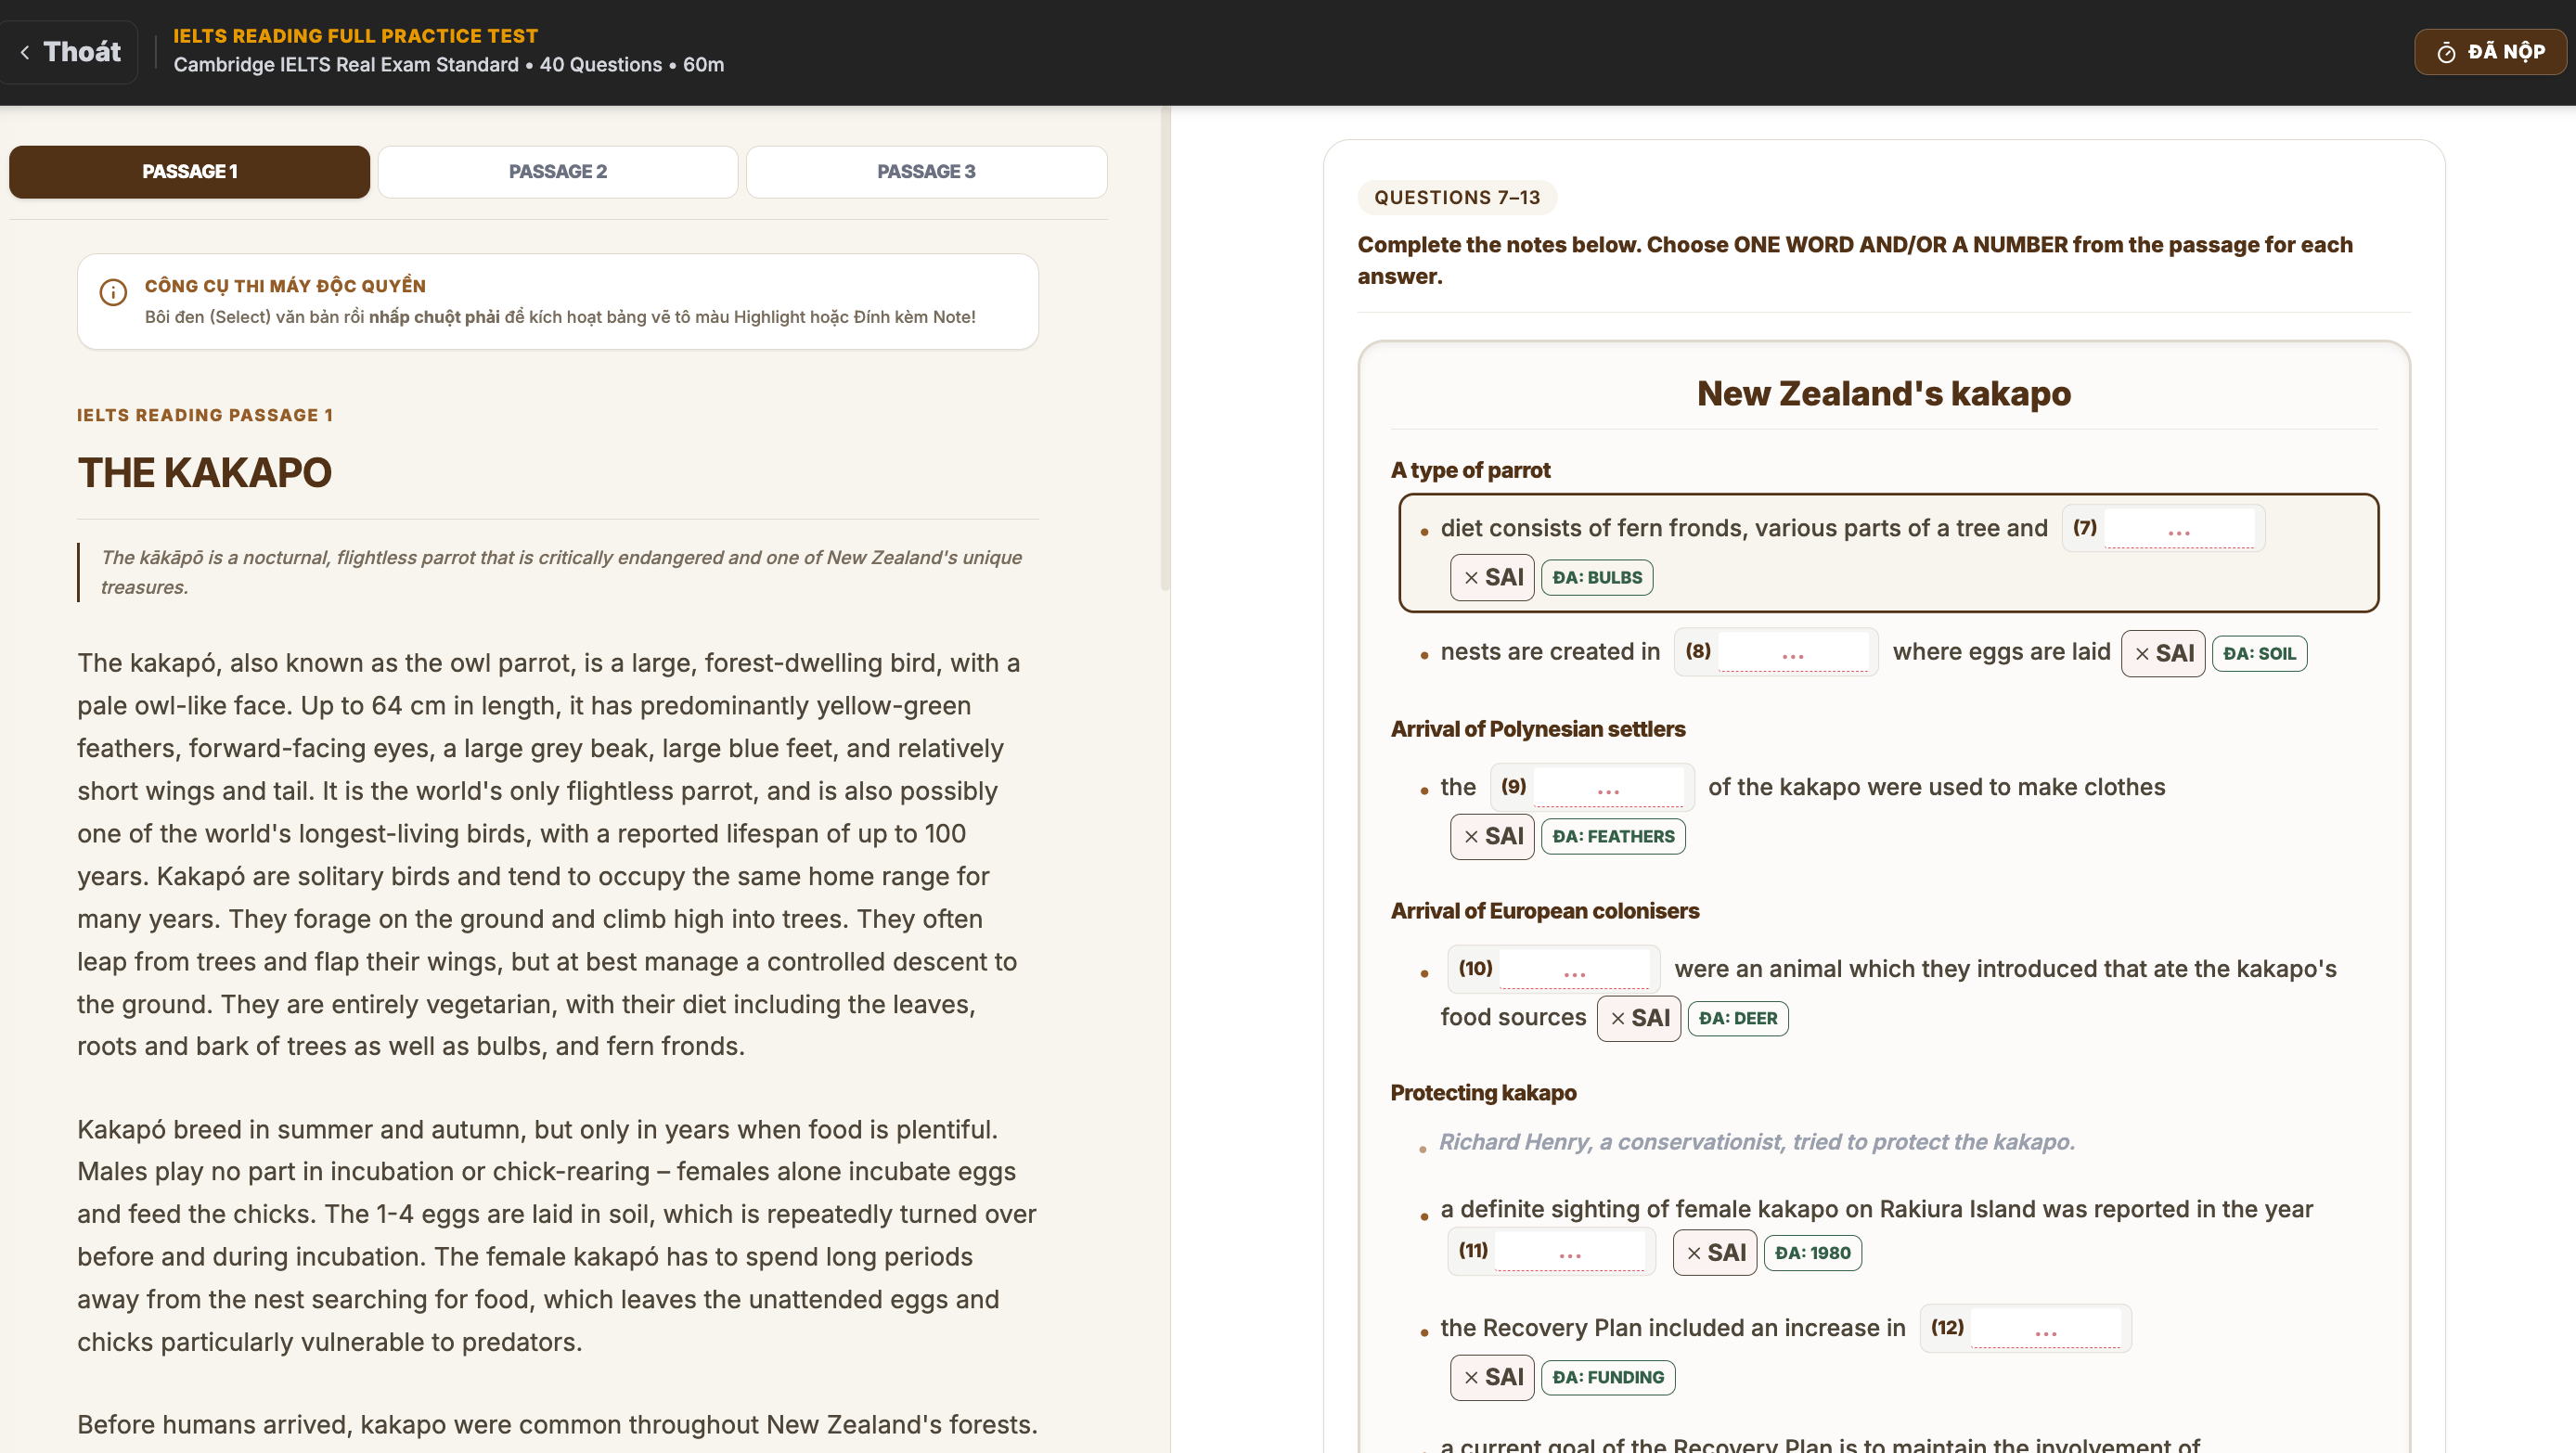Image resolution: width=2576 pixels, height=1453 pixels.
Task: Click the ĐÃ NỘP submitted button
Action: pos(2490,52)
